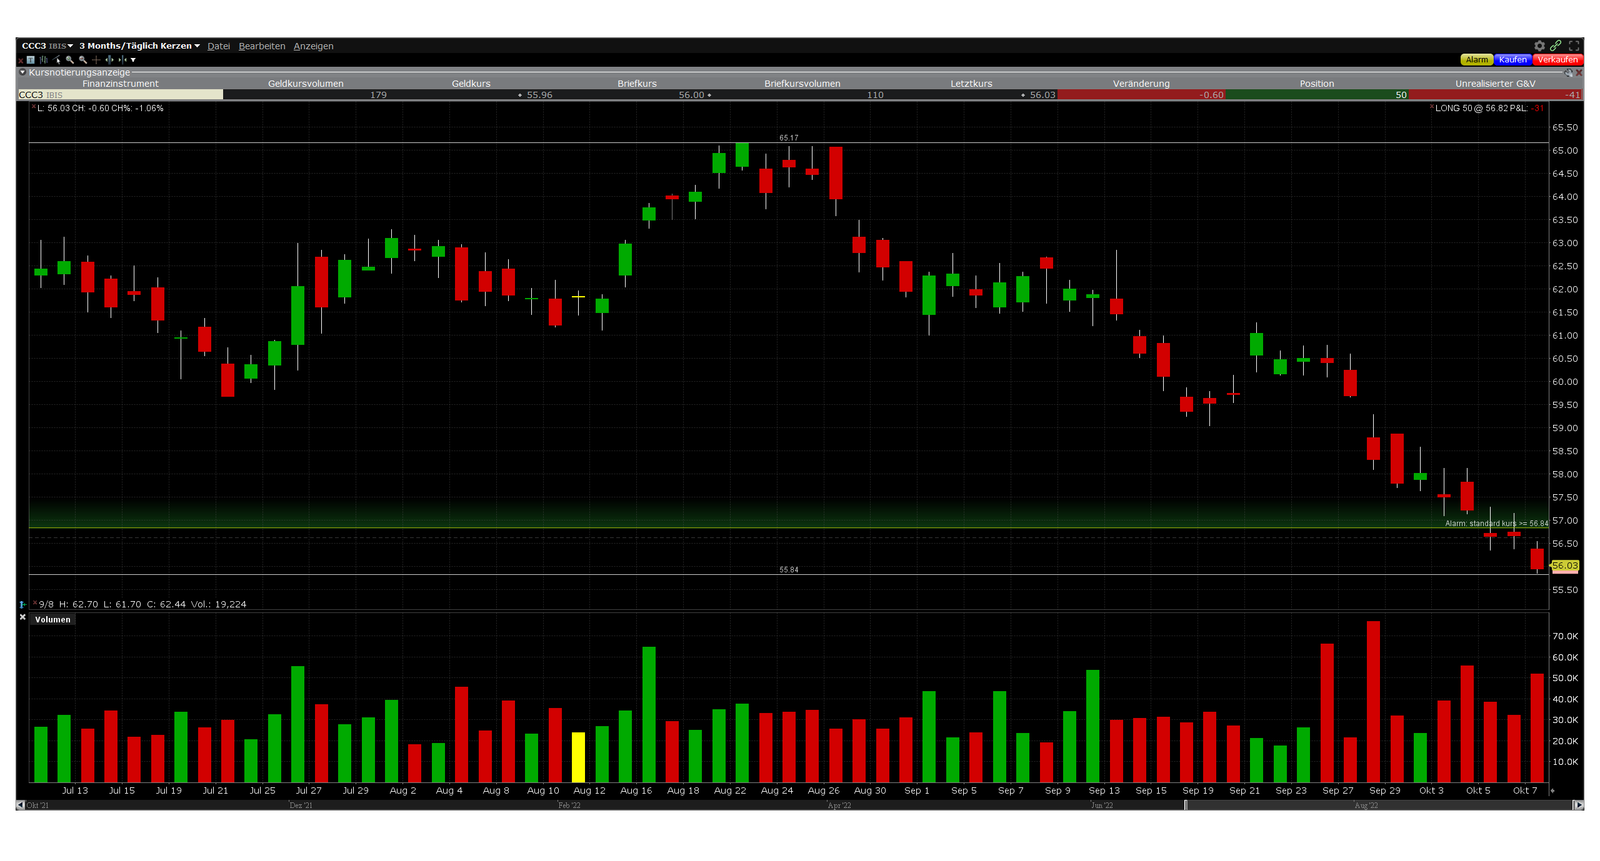Remove the 9/8 price data label

pyautogui.click(x=35, y=603)
